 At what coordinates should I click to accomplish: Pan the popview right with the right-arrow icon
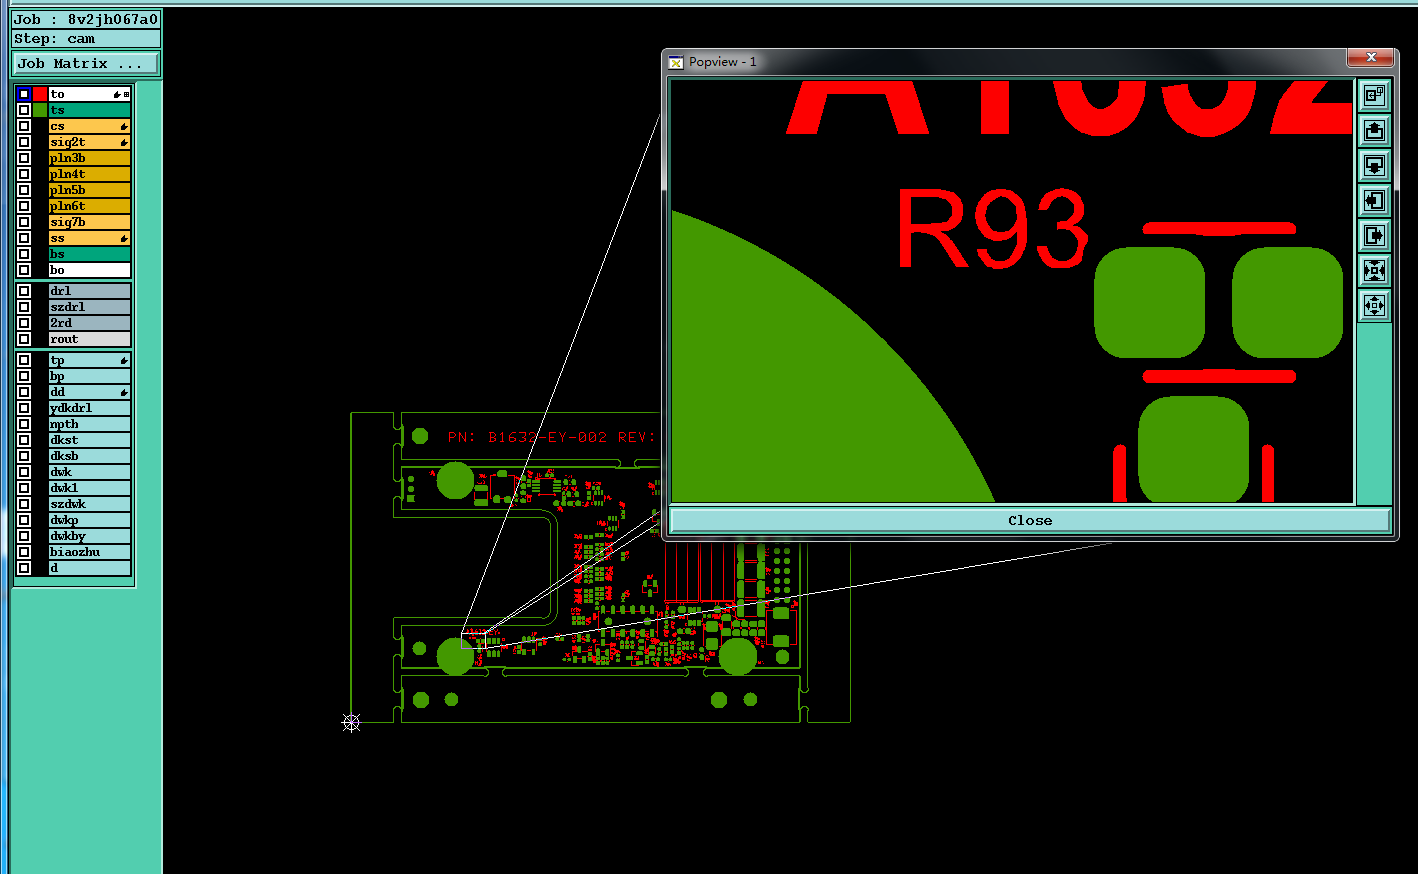click(1374, 235)
